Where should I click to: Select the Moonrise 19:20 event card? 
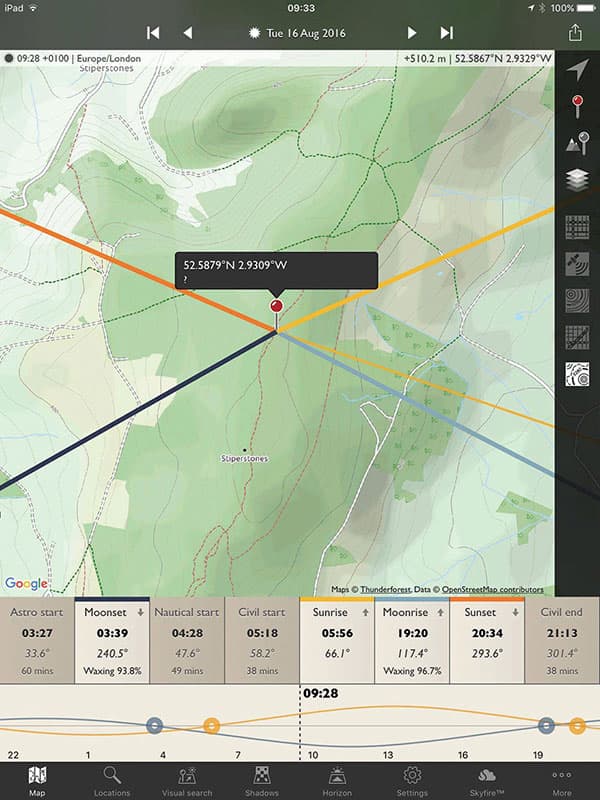pos(412,640)
